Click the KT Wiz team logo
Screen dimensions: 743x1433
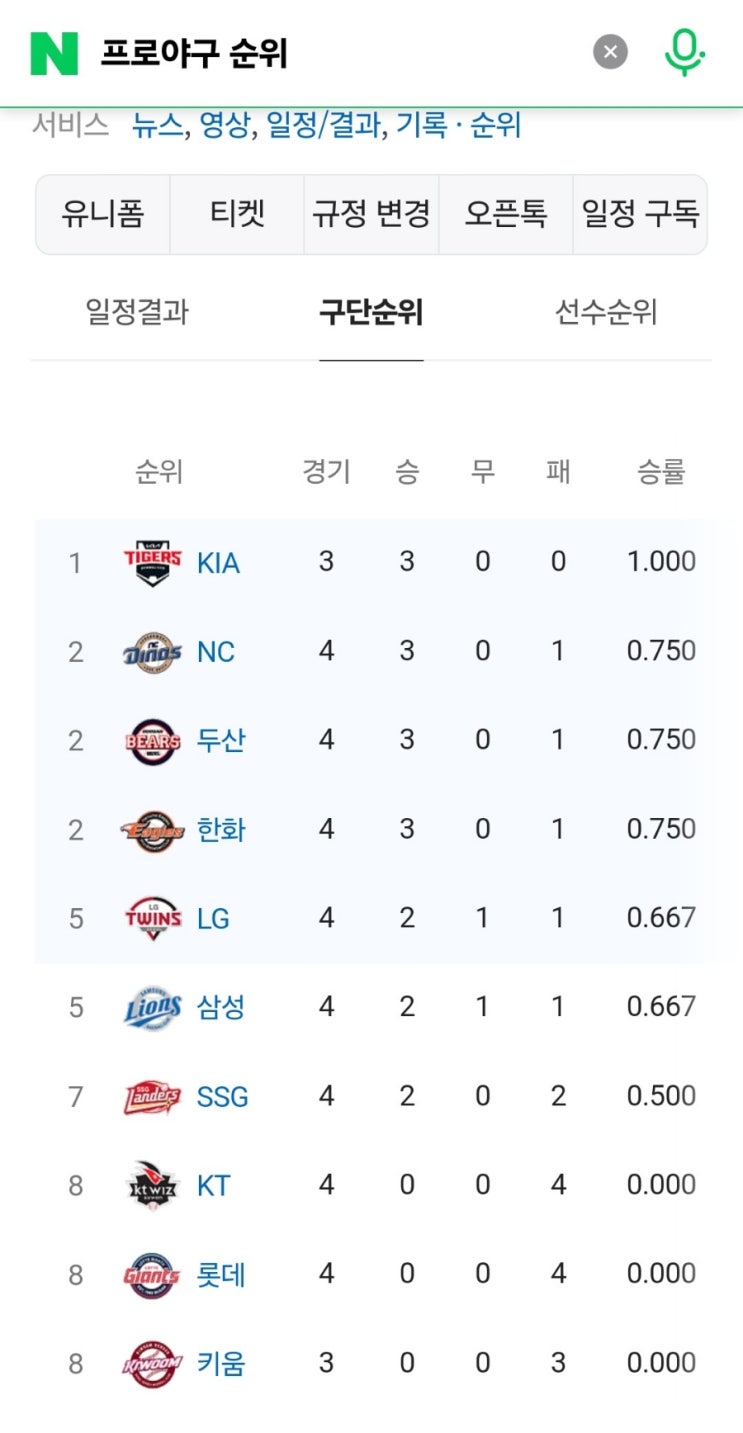click(x=152, y=1186)
